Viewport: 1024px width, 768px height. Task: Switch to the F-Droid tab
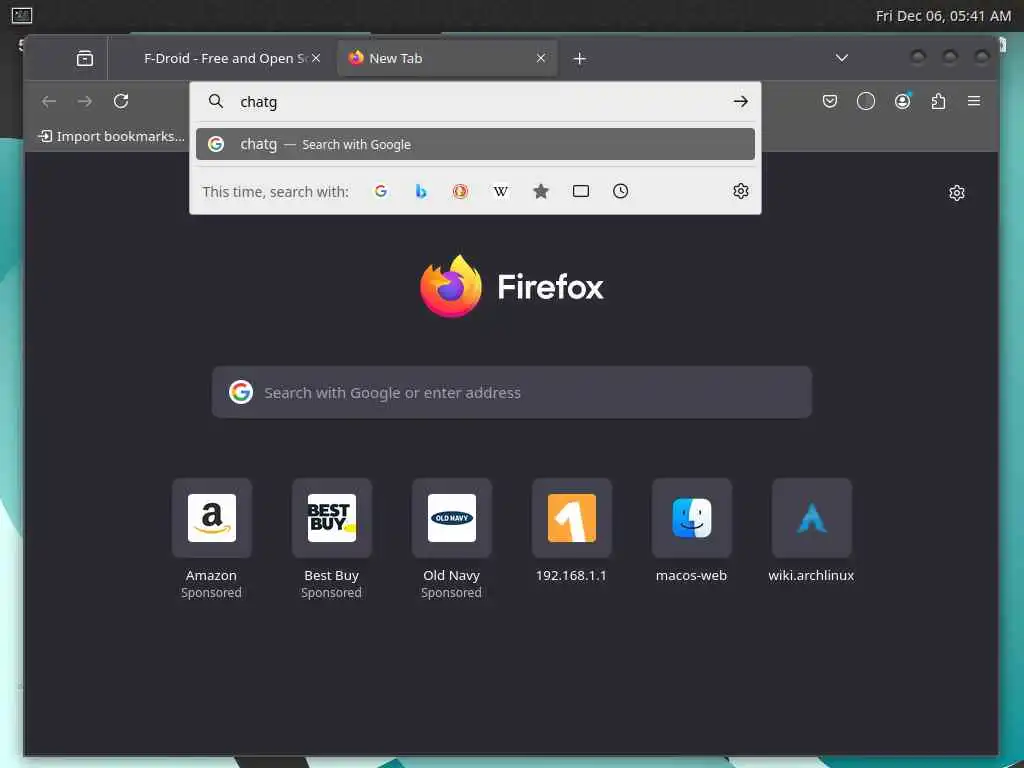pos(225,58)
